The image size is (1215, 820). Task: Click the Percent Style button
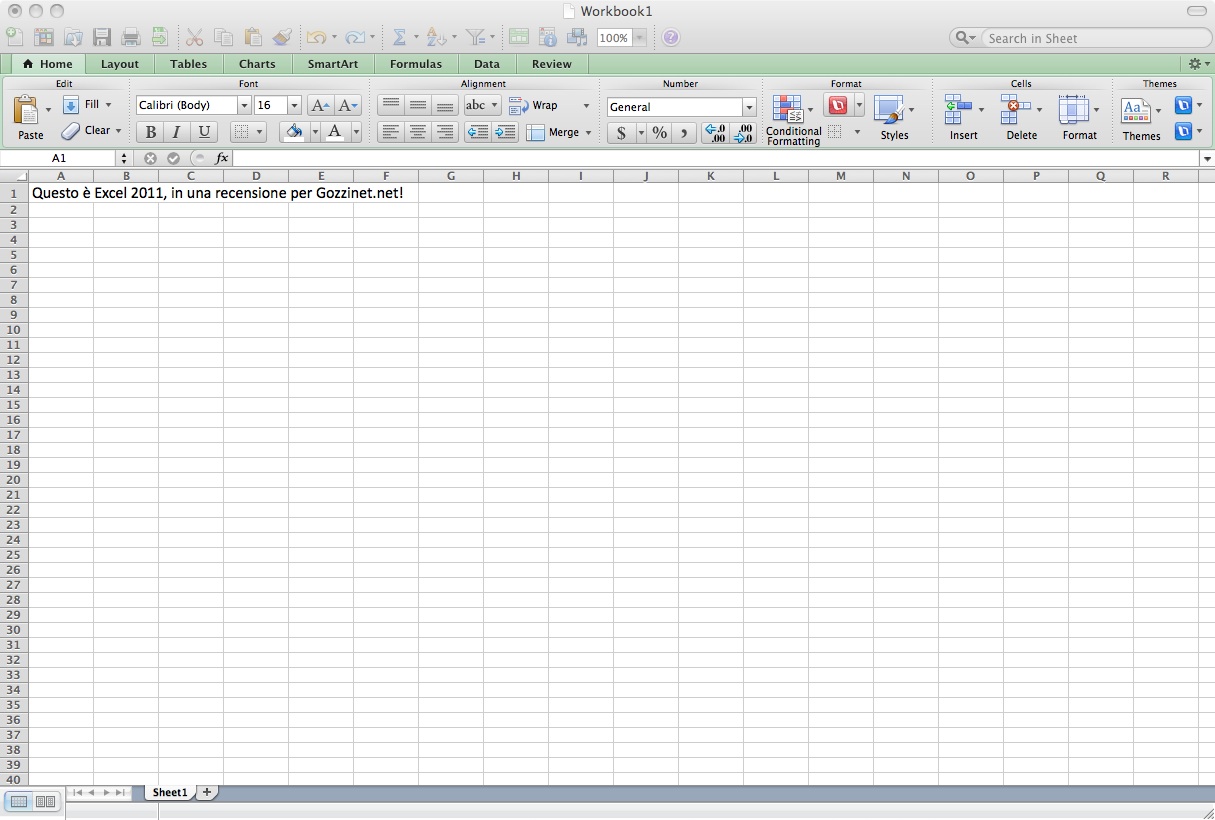click(659, 133)
